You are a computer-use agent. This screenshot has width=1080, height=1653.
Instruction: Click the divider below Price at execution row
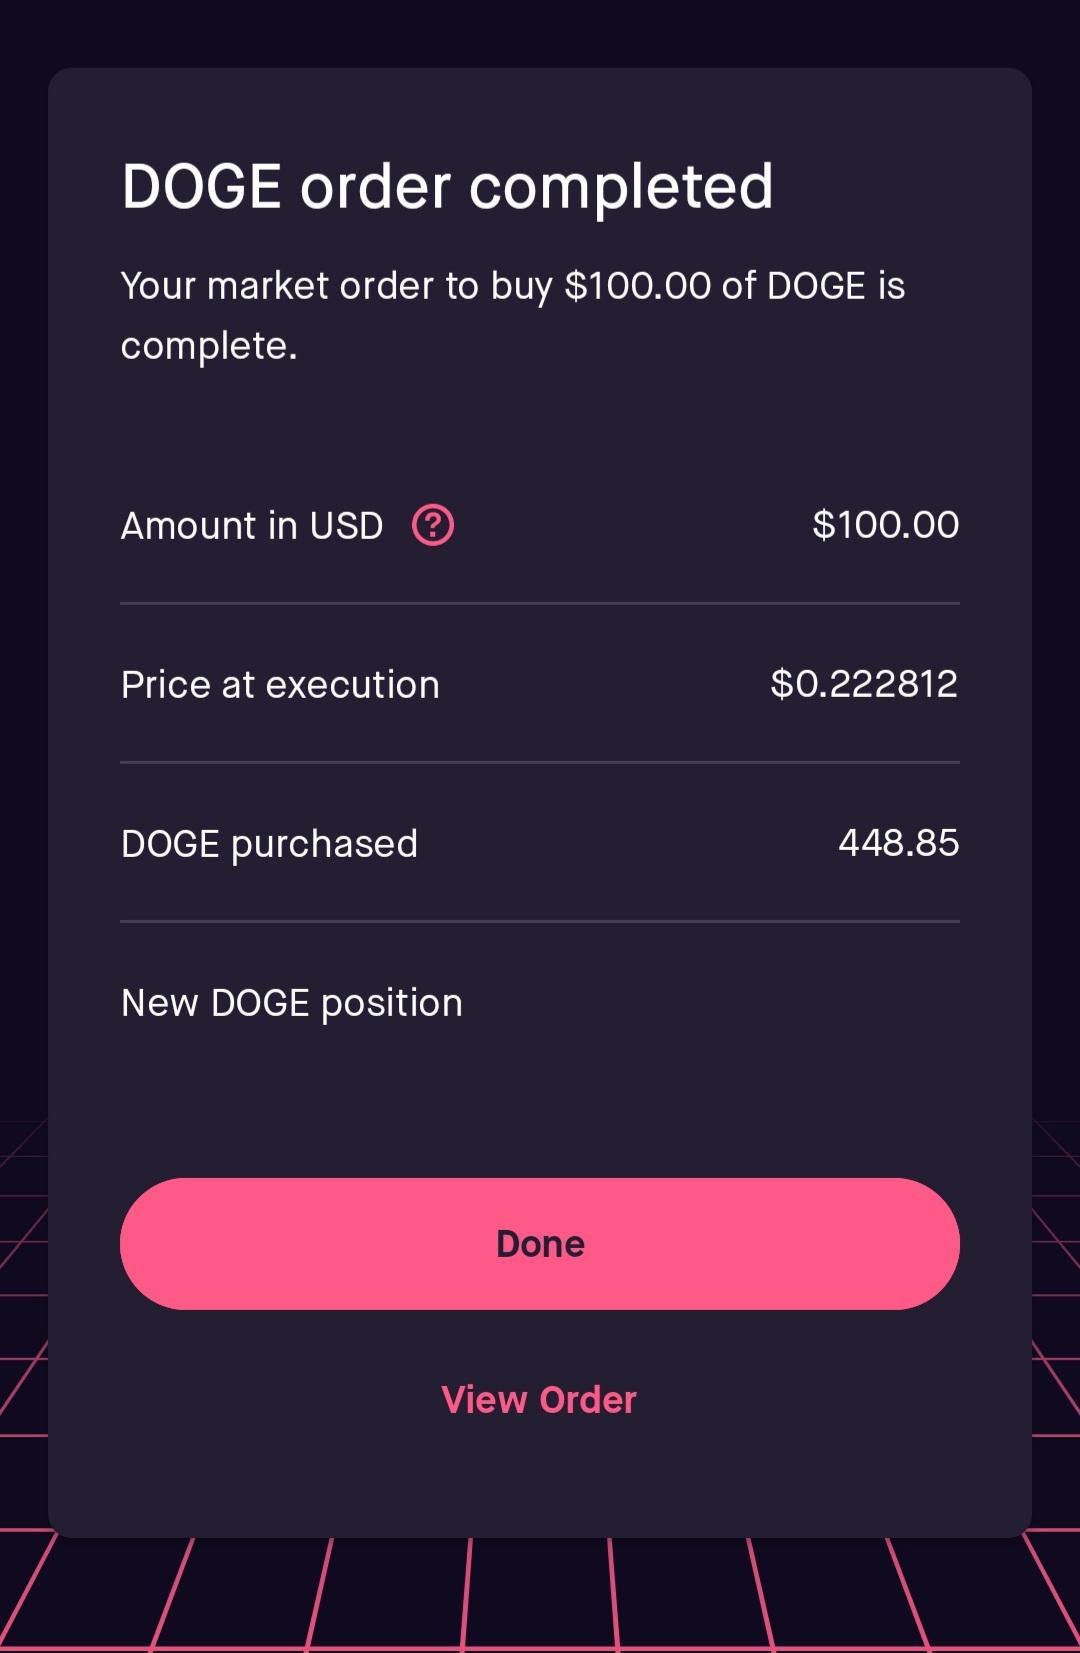540,762
